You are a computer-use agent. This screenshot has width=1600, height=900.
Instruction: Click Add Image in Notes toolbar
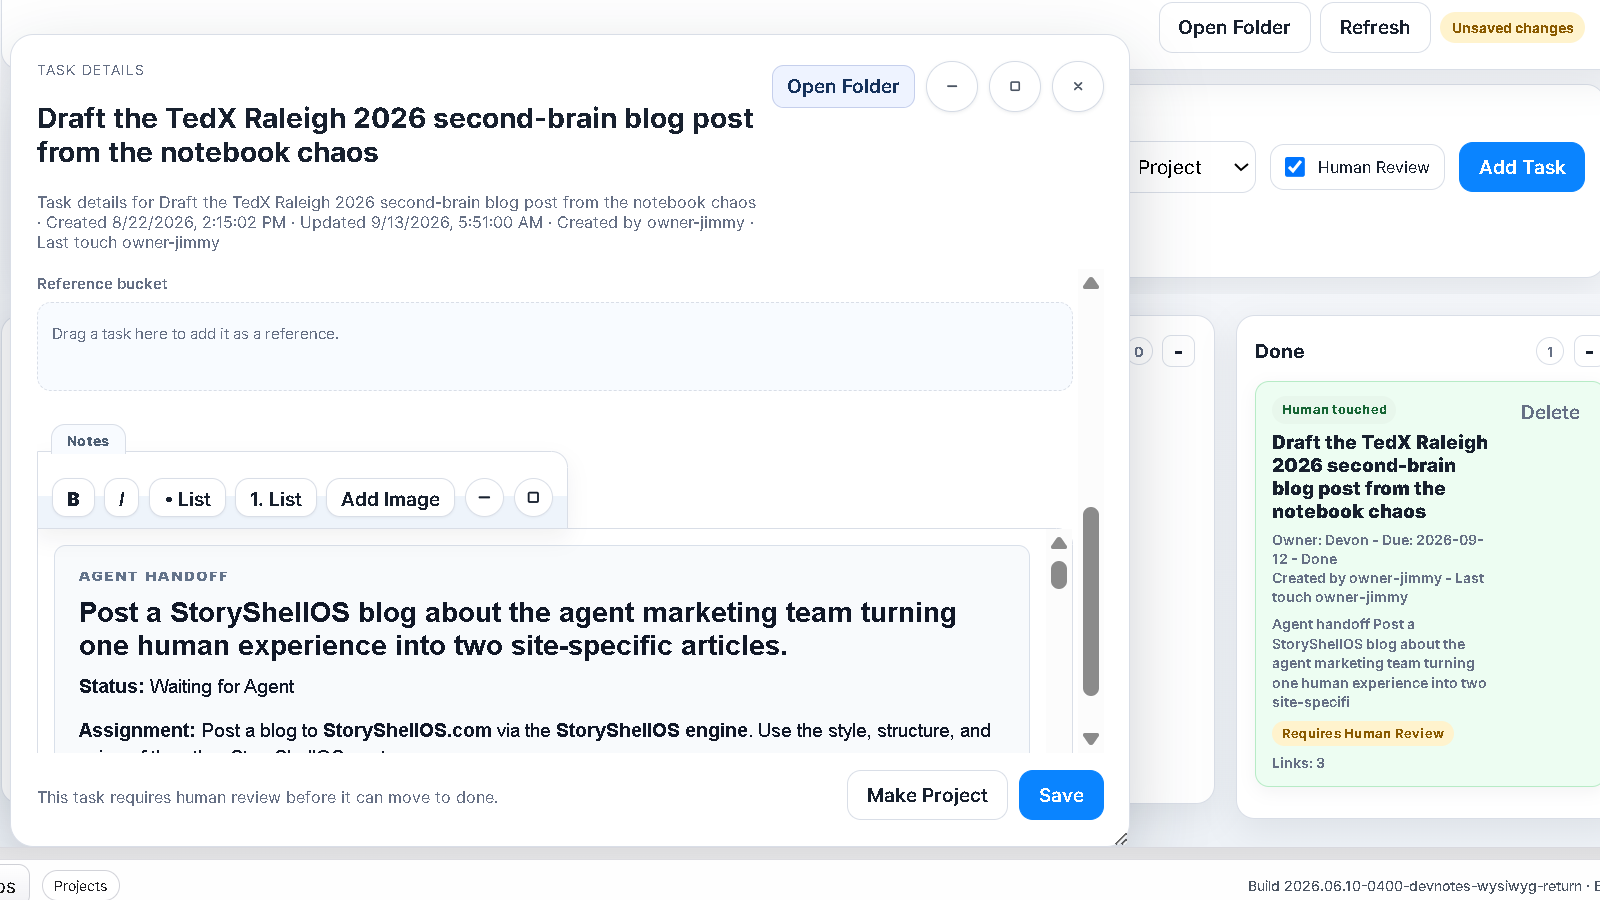[x=390, y=498]
